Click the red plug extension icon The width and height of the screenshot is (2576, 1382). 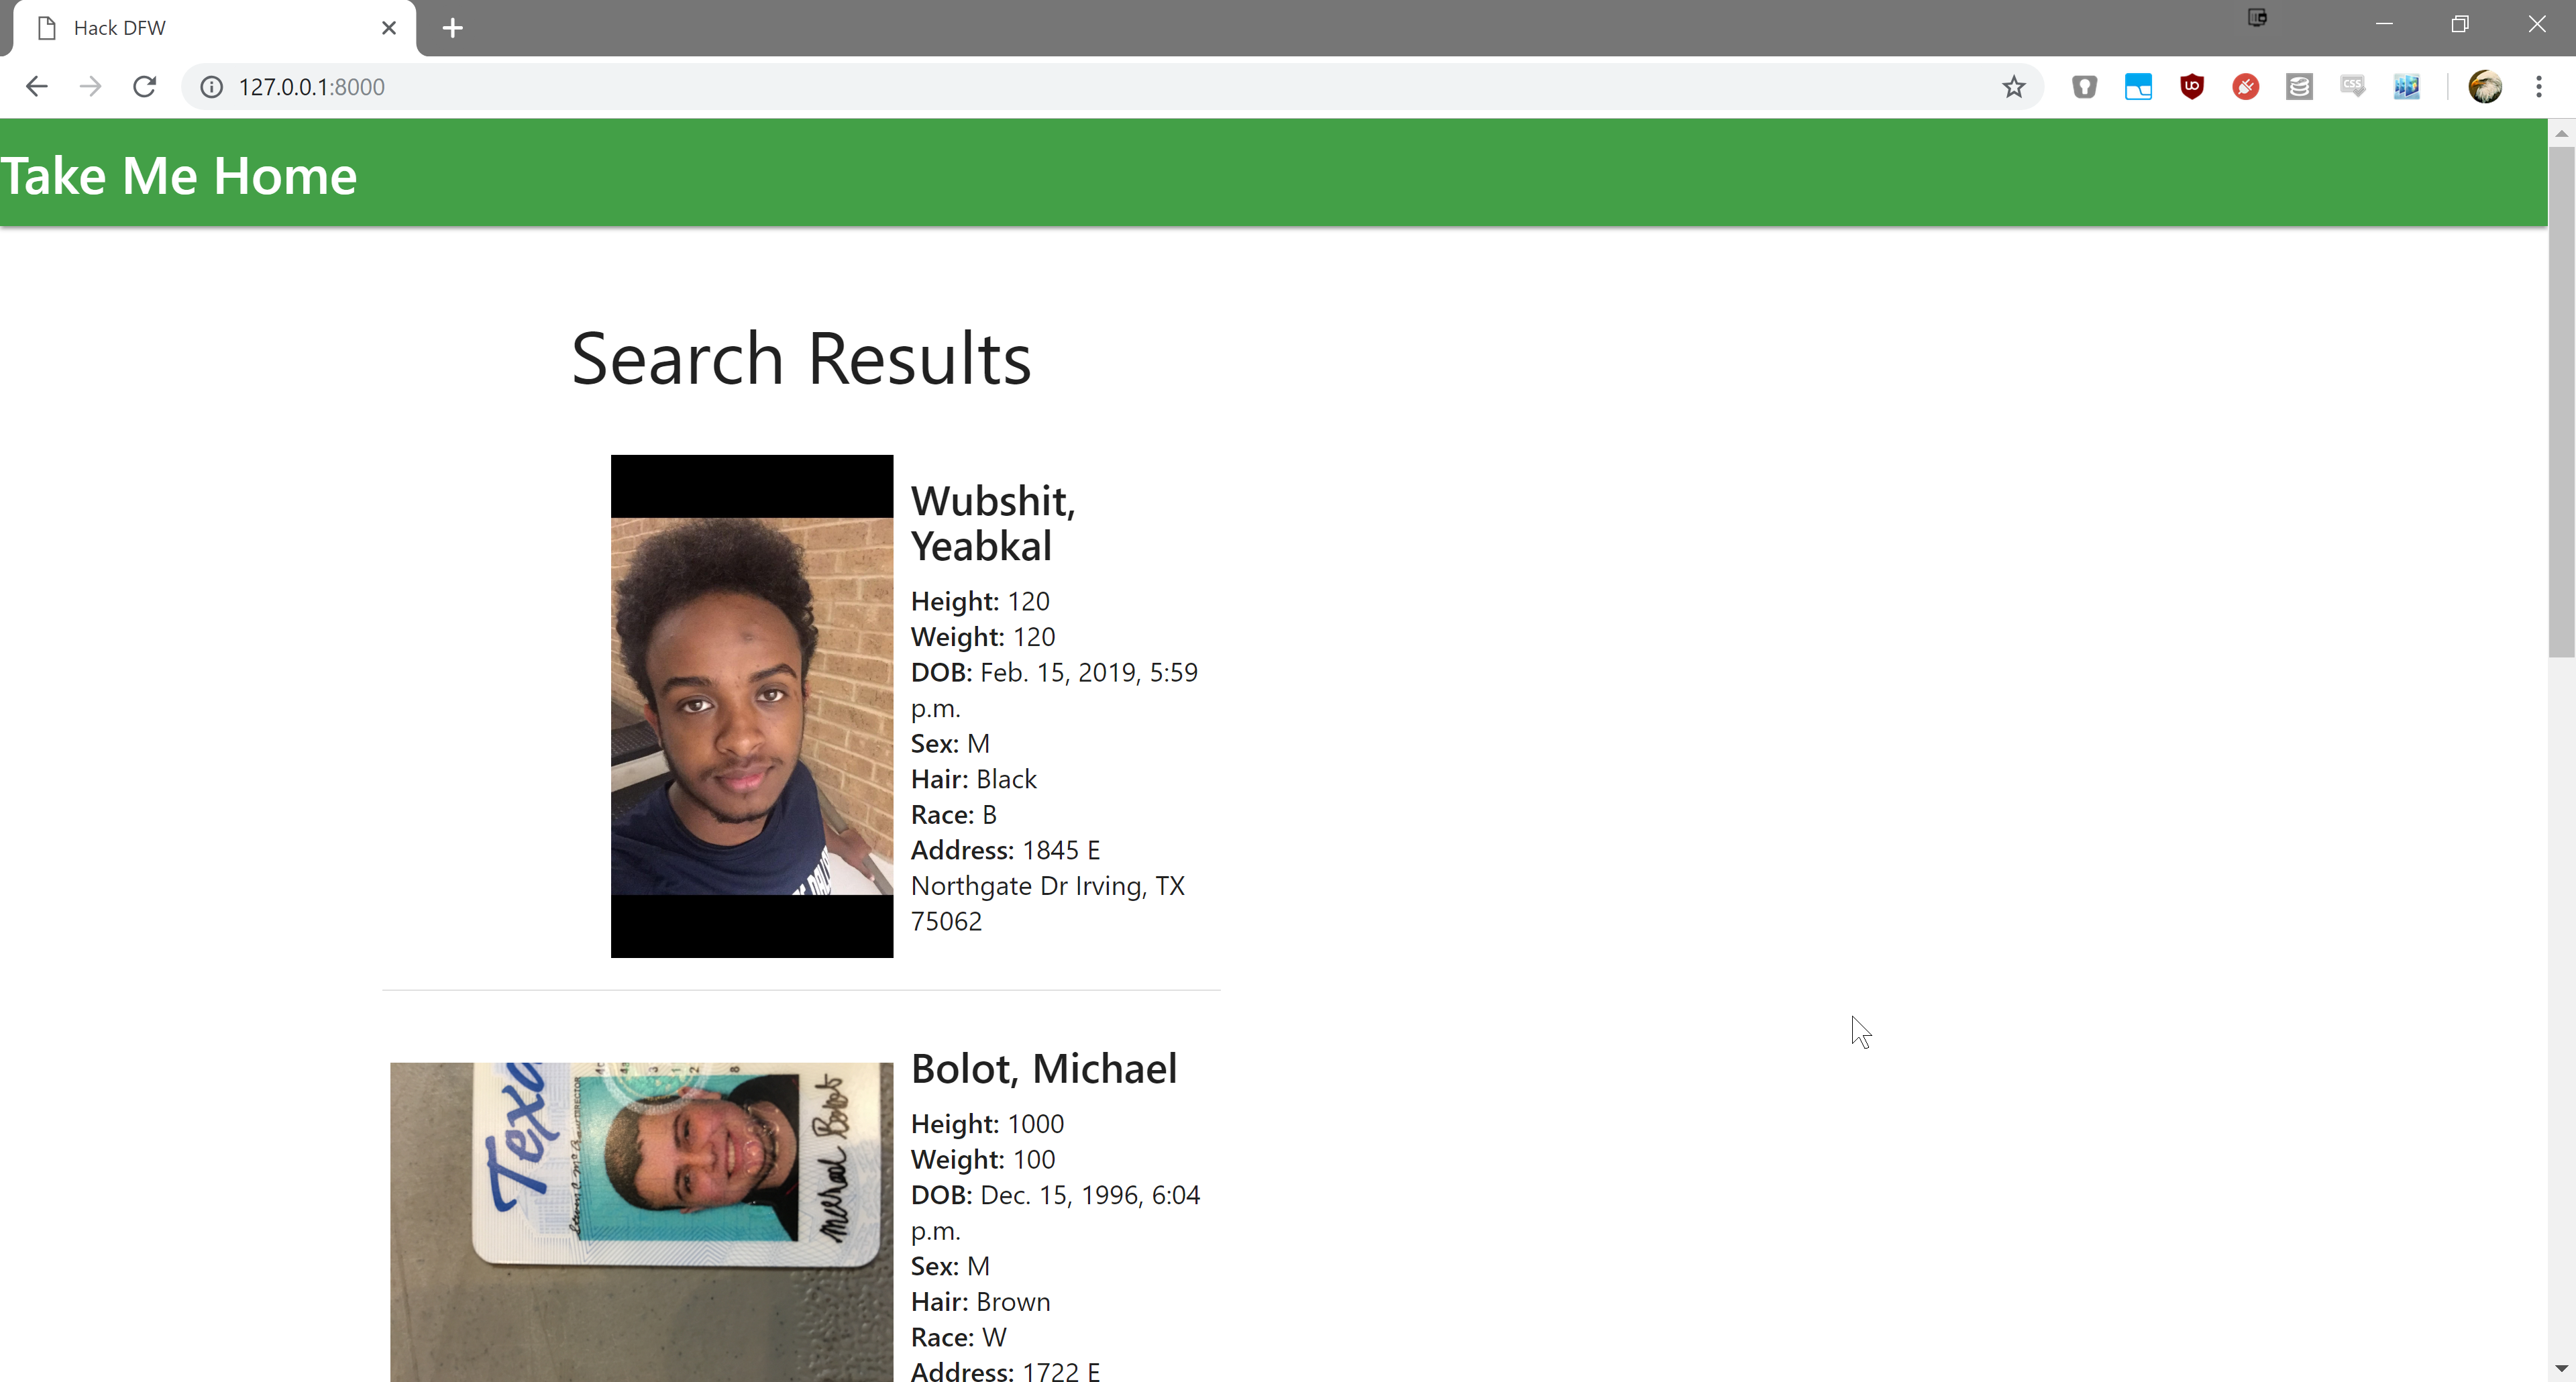click(x=2245, y=87)
